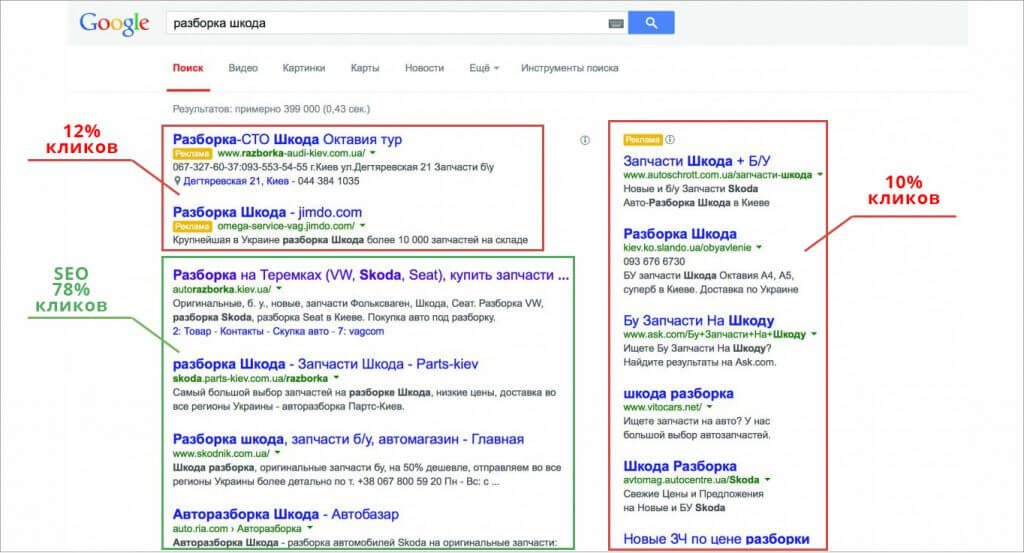
Task: Open right ad Запчасти Шкода + Б/У
Action: coord(697,161)
